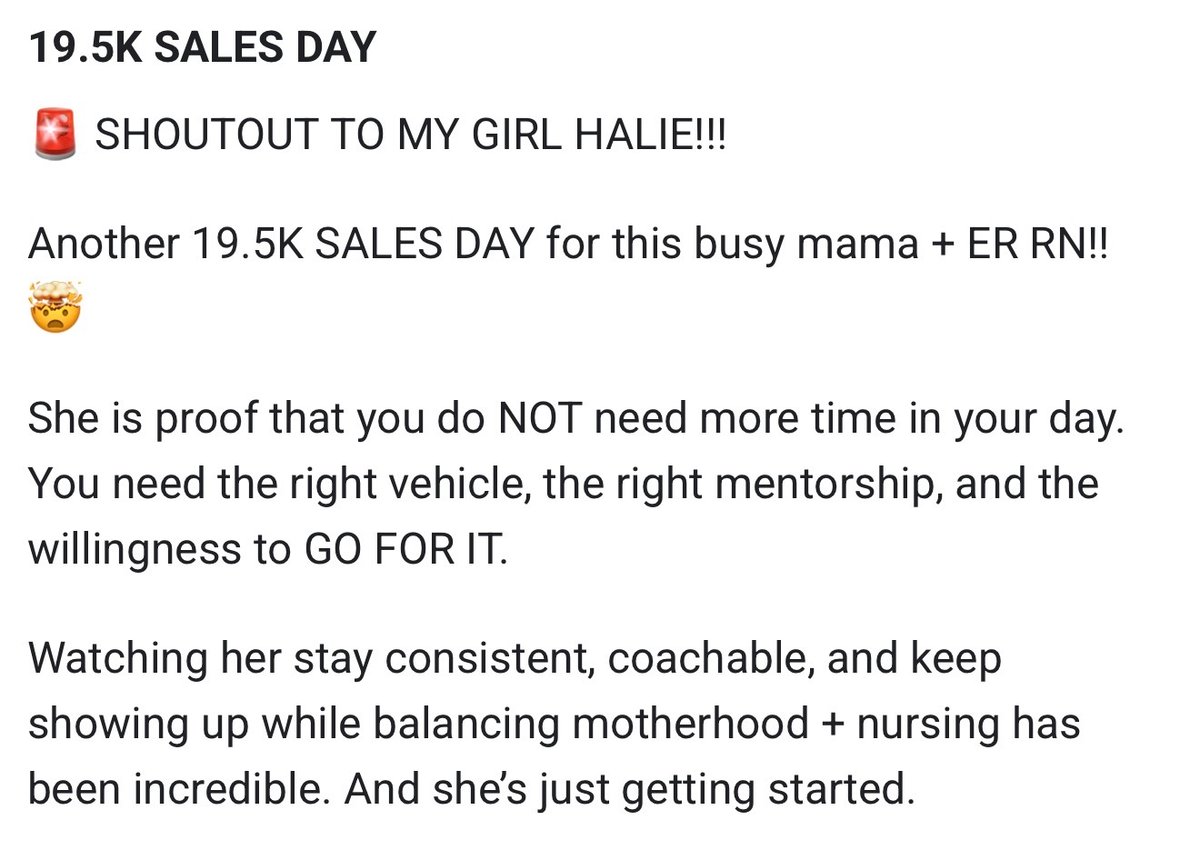Click the text 'ER RN!!'

tap(1062, 242)
